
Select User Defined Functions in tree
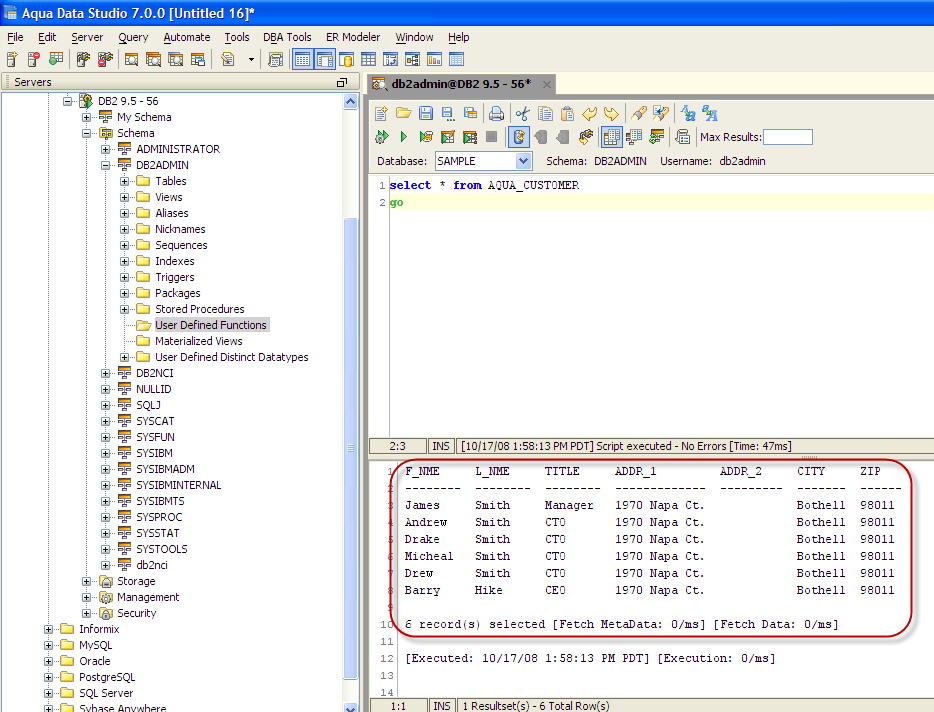click(210, 325)
